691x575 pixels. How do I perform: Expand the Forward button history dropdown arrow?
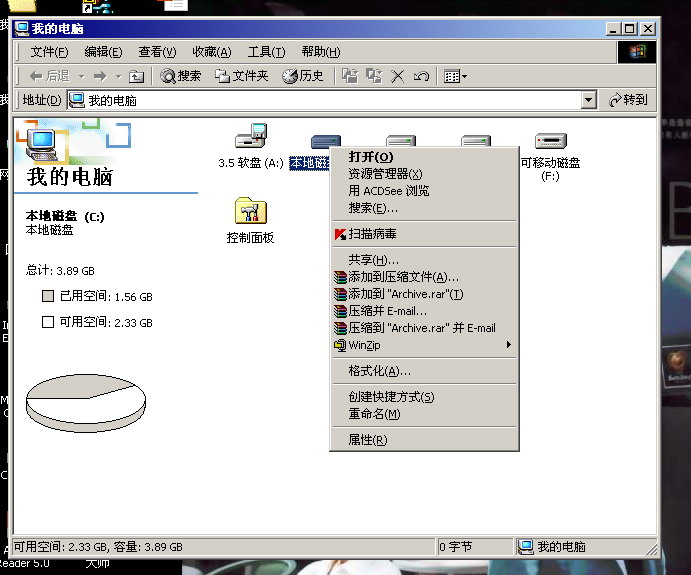coord(119,77)
